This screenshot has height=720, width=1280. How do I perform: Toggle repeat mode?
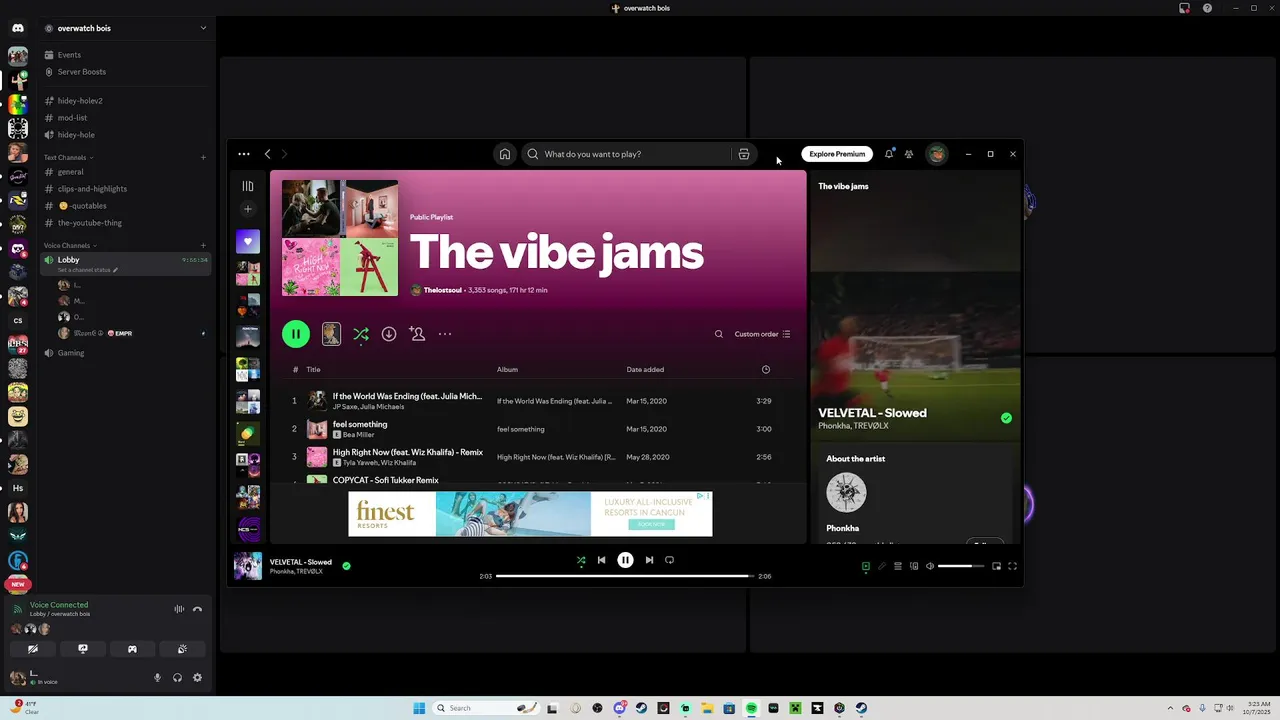(669, 560)
